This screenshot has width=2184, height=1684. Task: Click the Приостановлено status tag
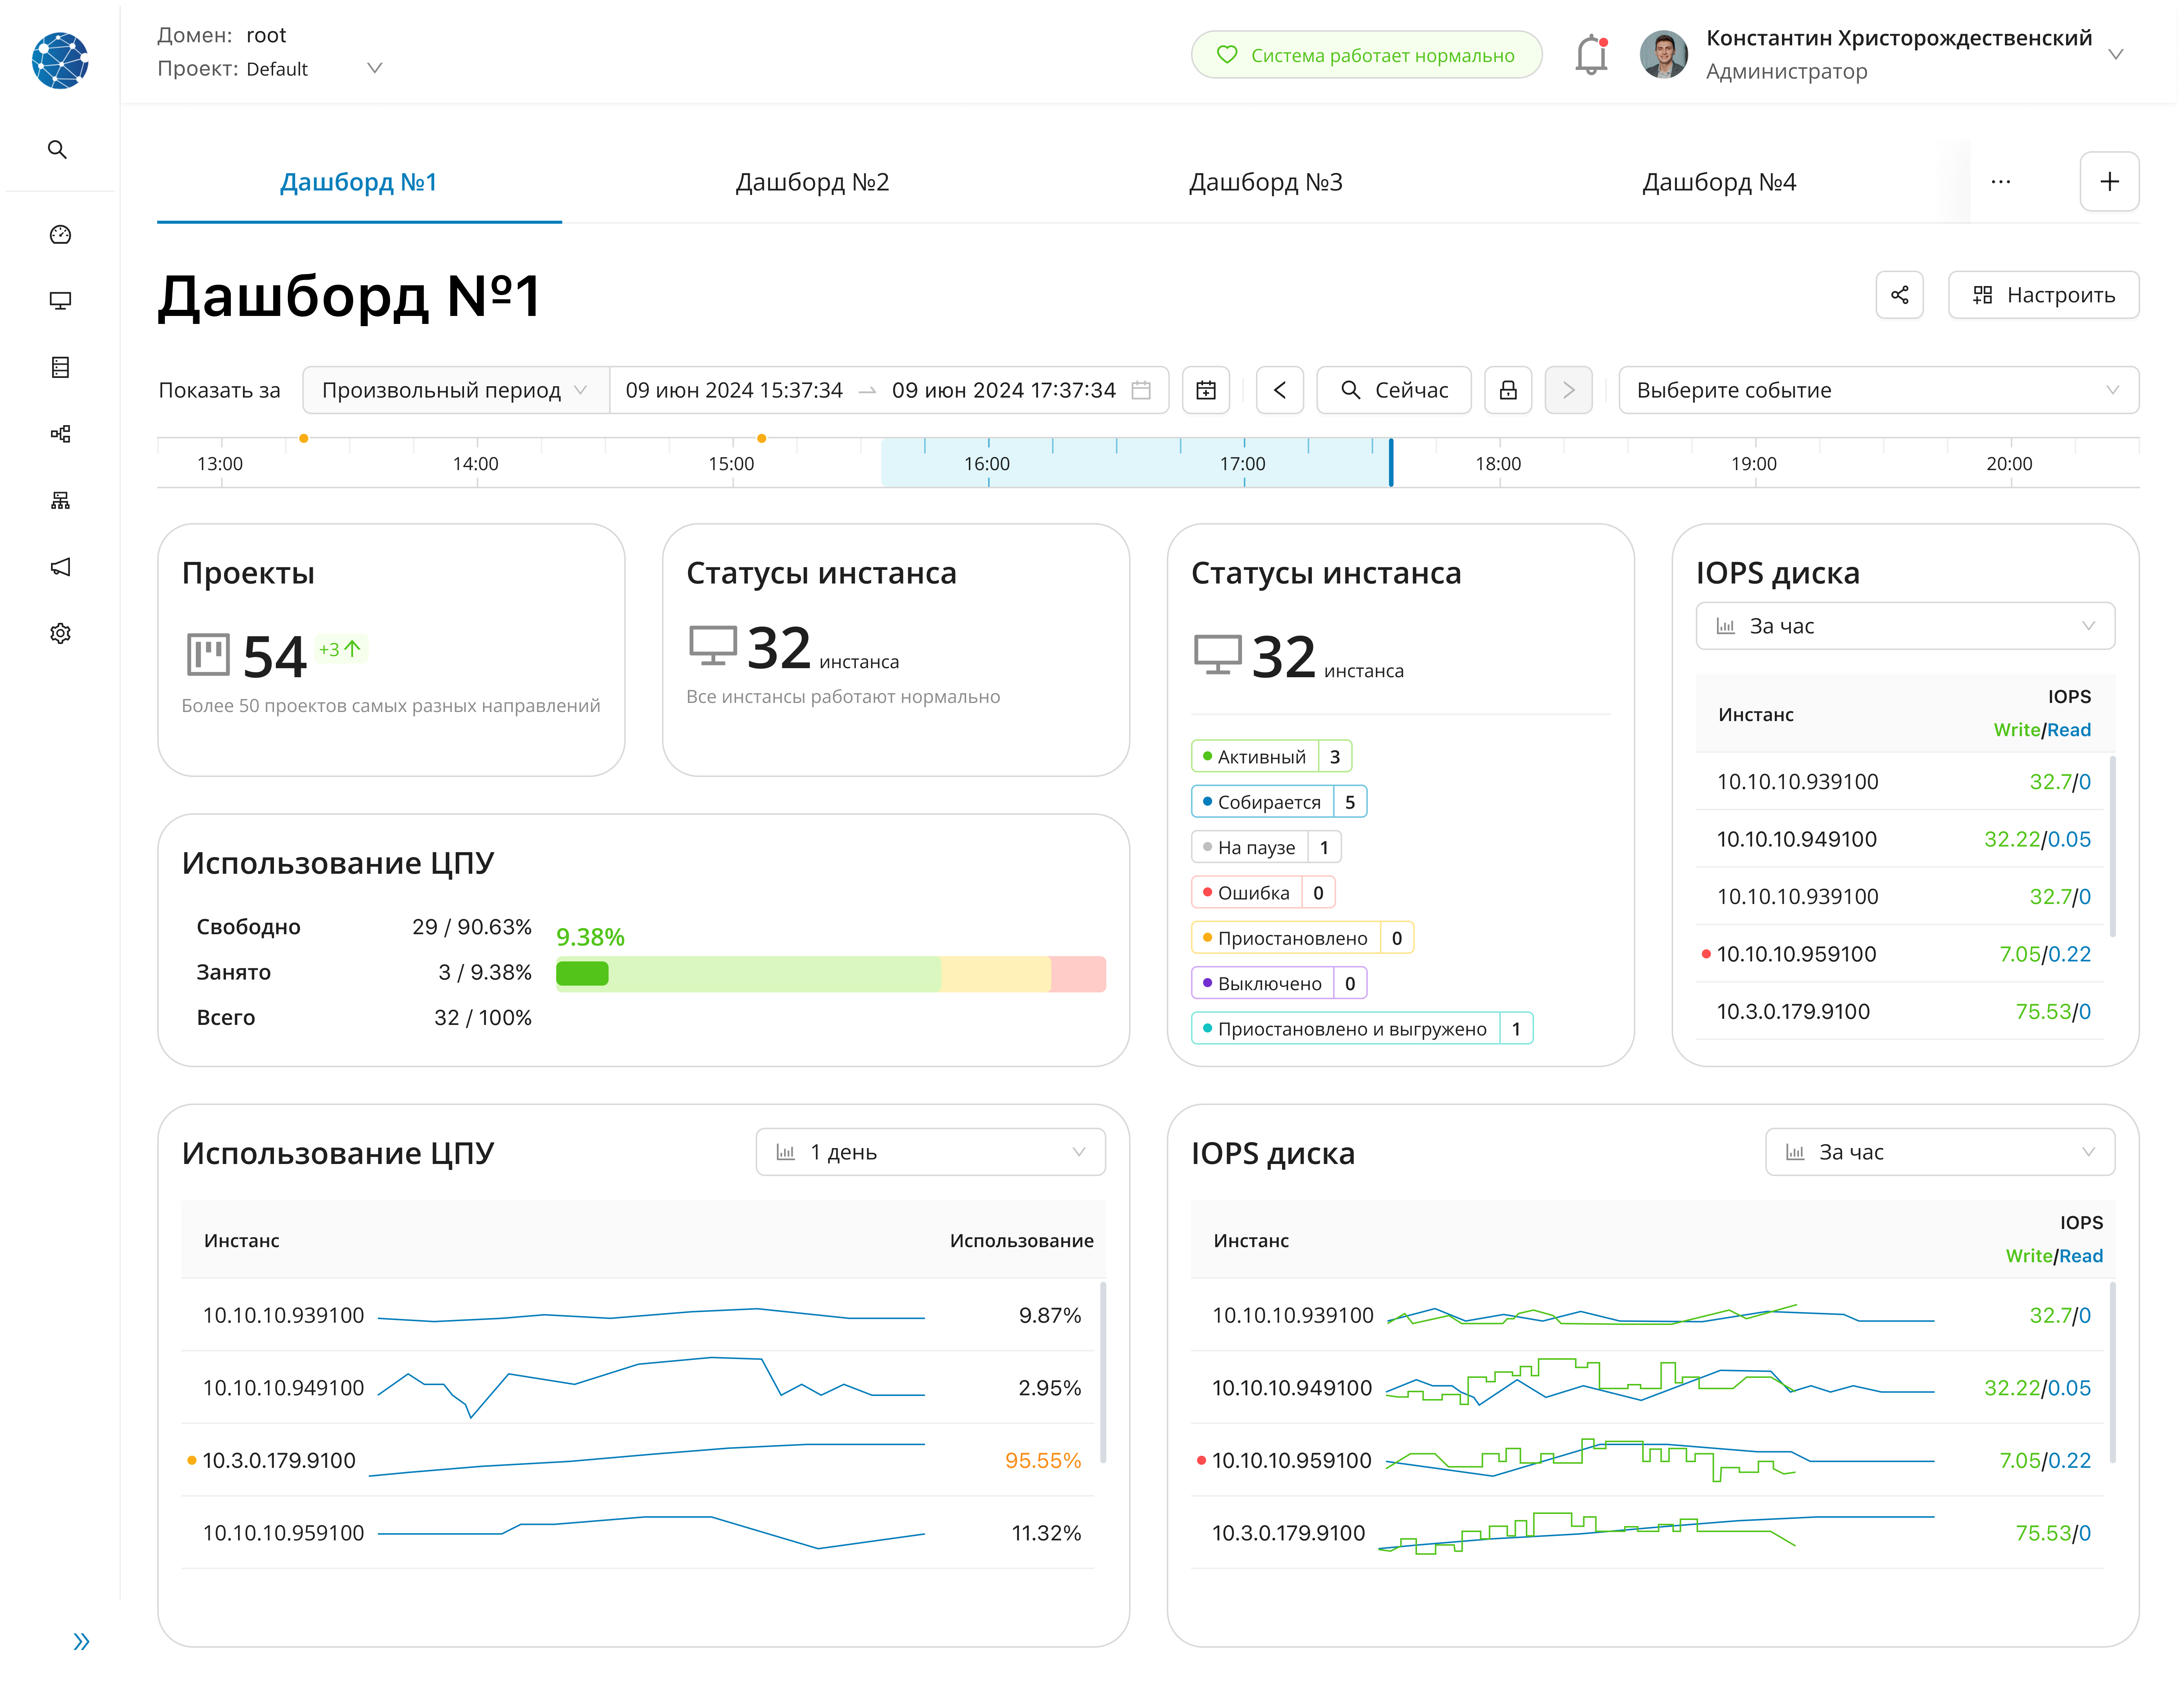[x=1303, y=938]
